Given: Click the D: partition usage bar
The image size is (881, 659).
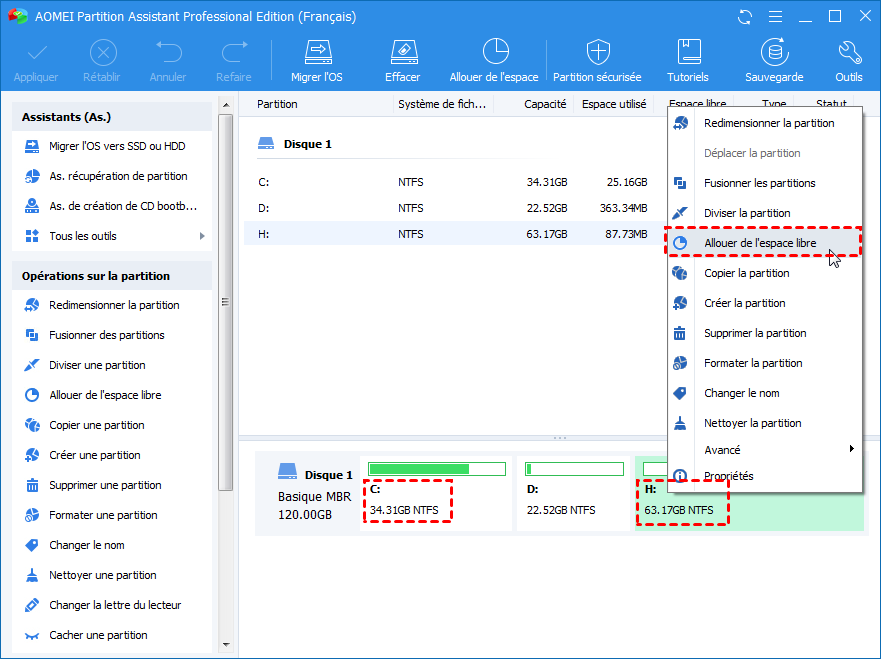Looking at the screenshot, I should tap(574, 469).
